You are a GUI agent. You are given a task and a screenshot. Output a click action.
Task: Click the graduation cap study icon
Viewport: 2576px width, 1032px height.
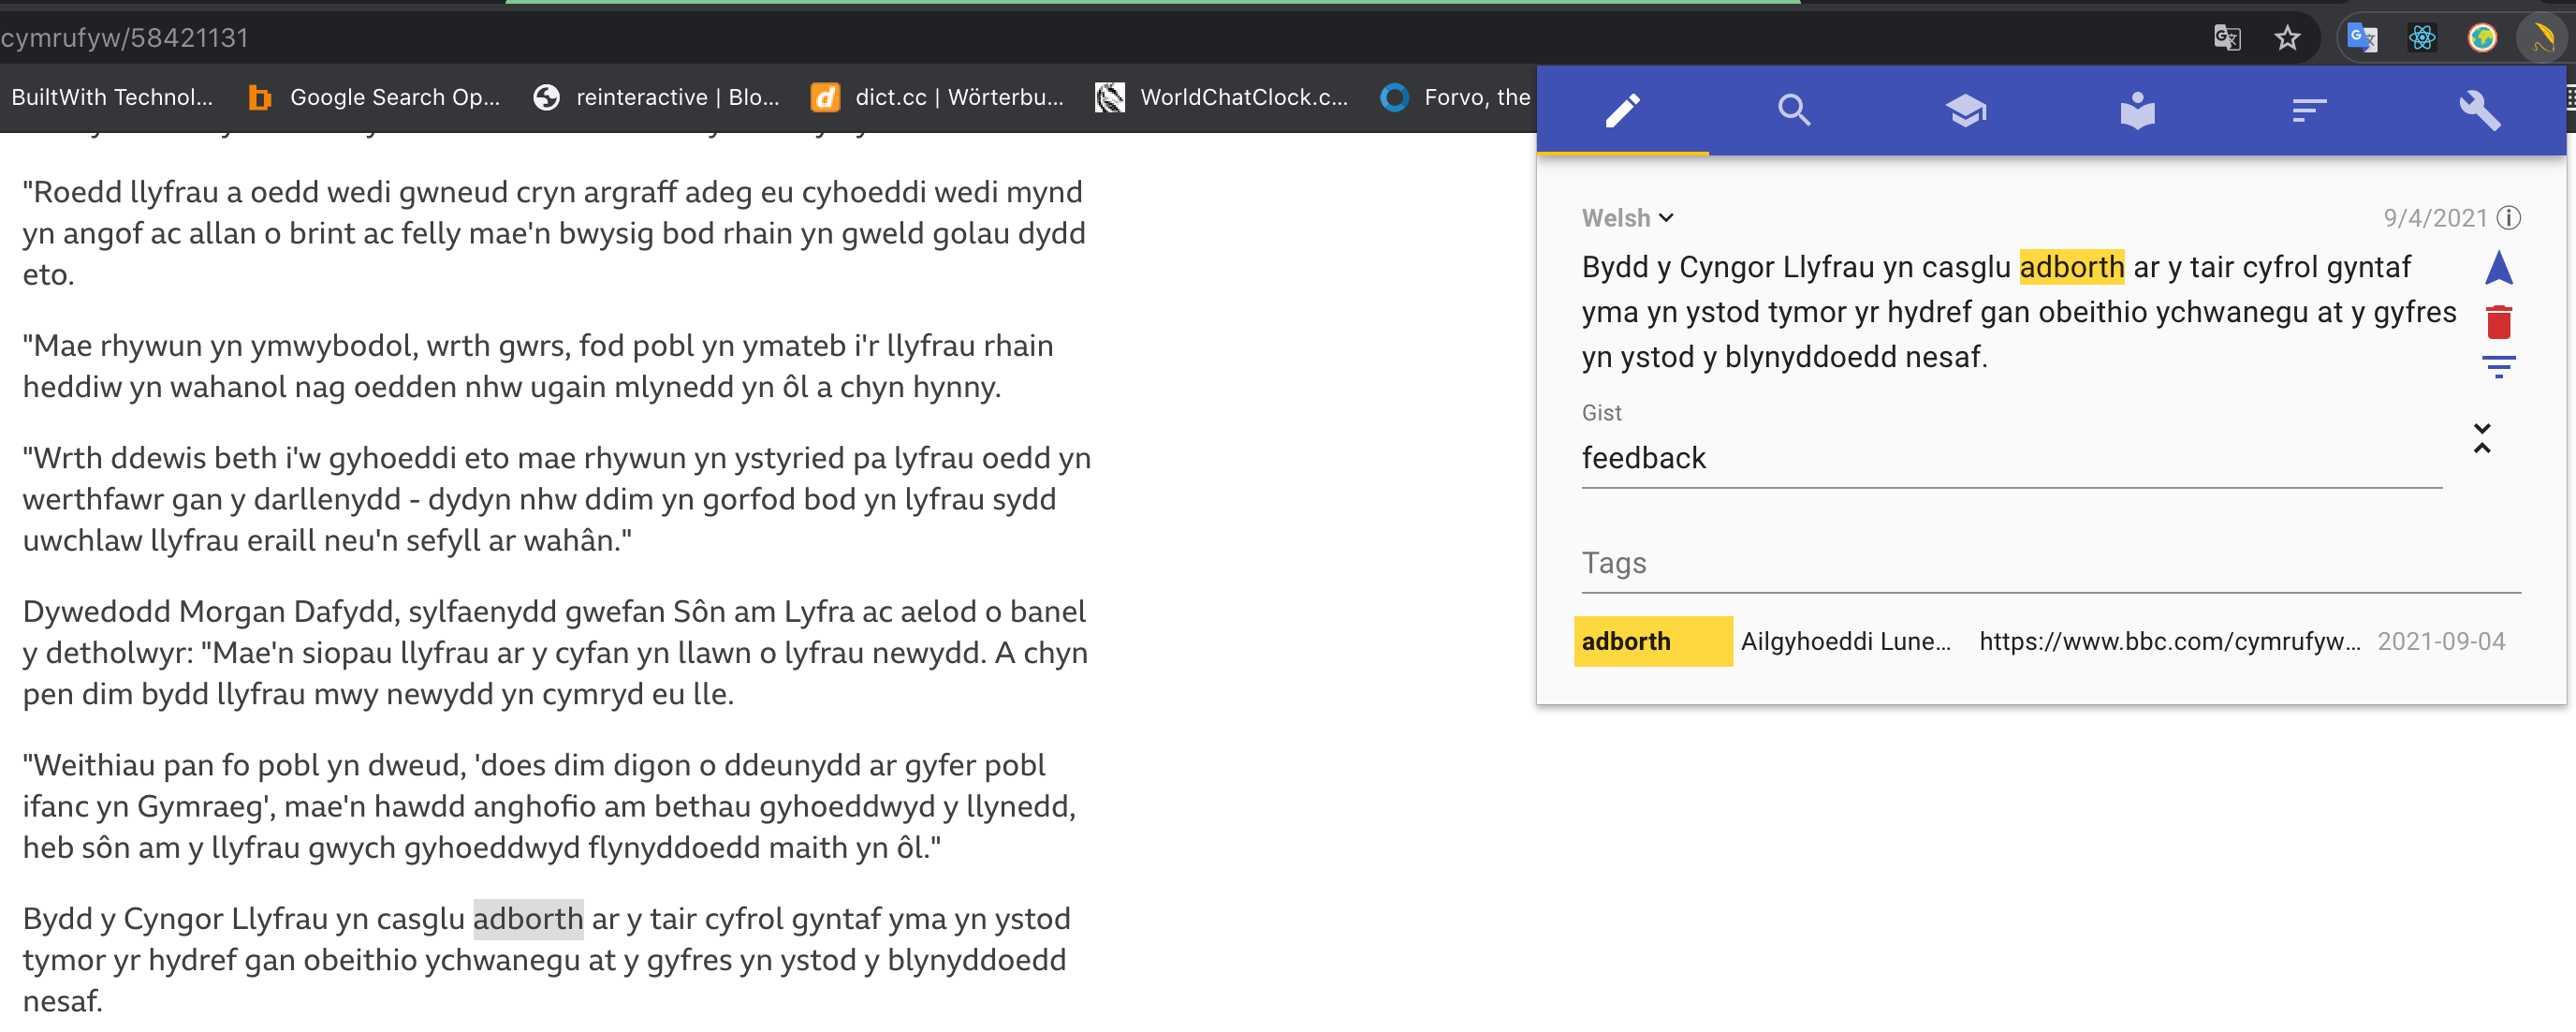click(1965, 110)
